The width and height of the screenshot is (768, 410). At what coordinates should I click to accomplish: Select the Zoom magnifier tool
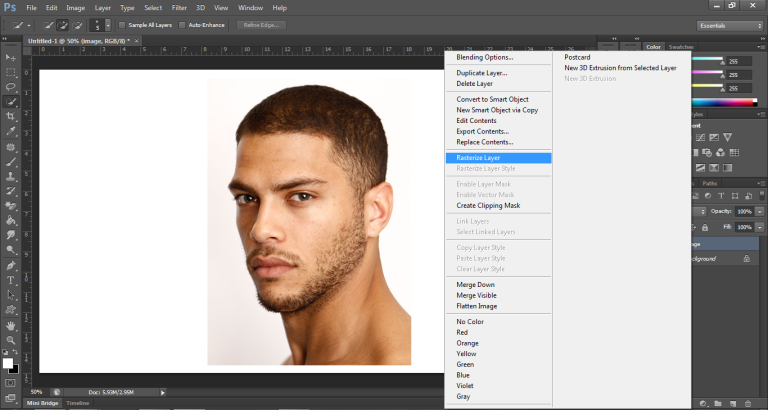click(x=11, y=340)
